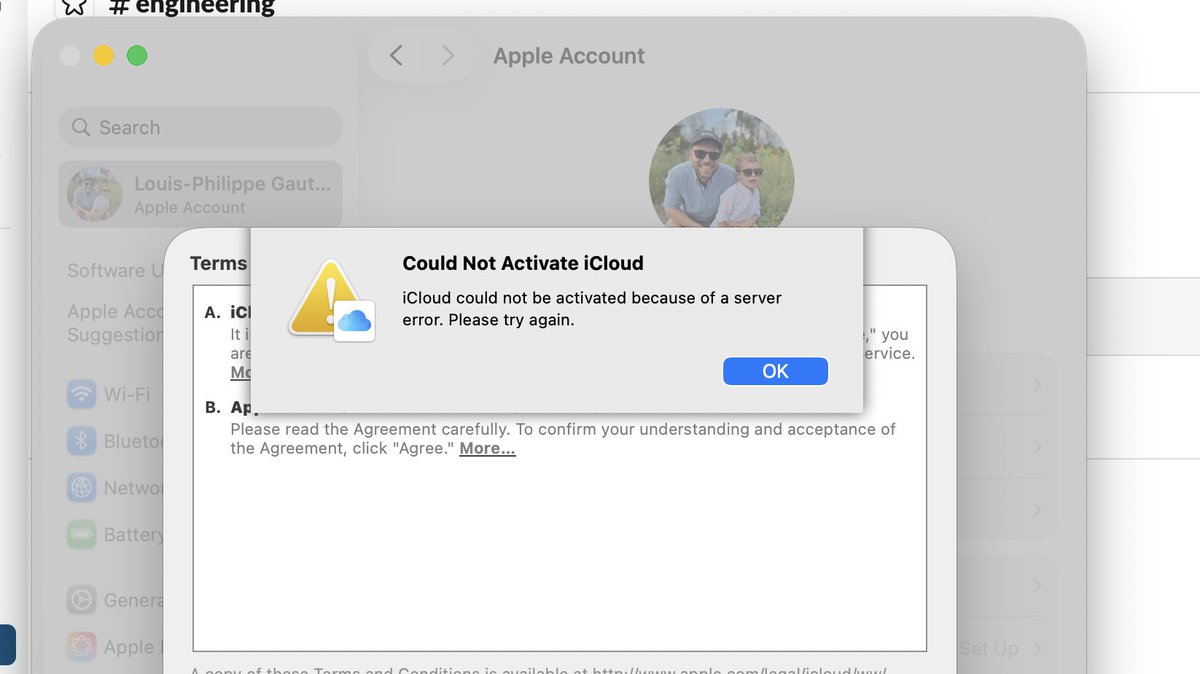The width and height of the screenshot is (1200, 674).
Task: Click 'Could Not Activate iCloud' heading
Action: click(x=523, y=264)
